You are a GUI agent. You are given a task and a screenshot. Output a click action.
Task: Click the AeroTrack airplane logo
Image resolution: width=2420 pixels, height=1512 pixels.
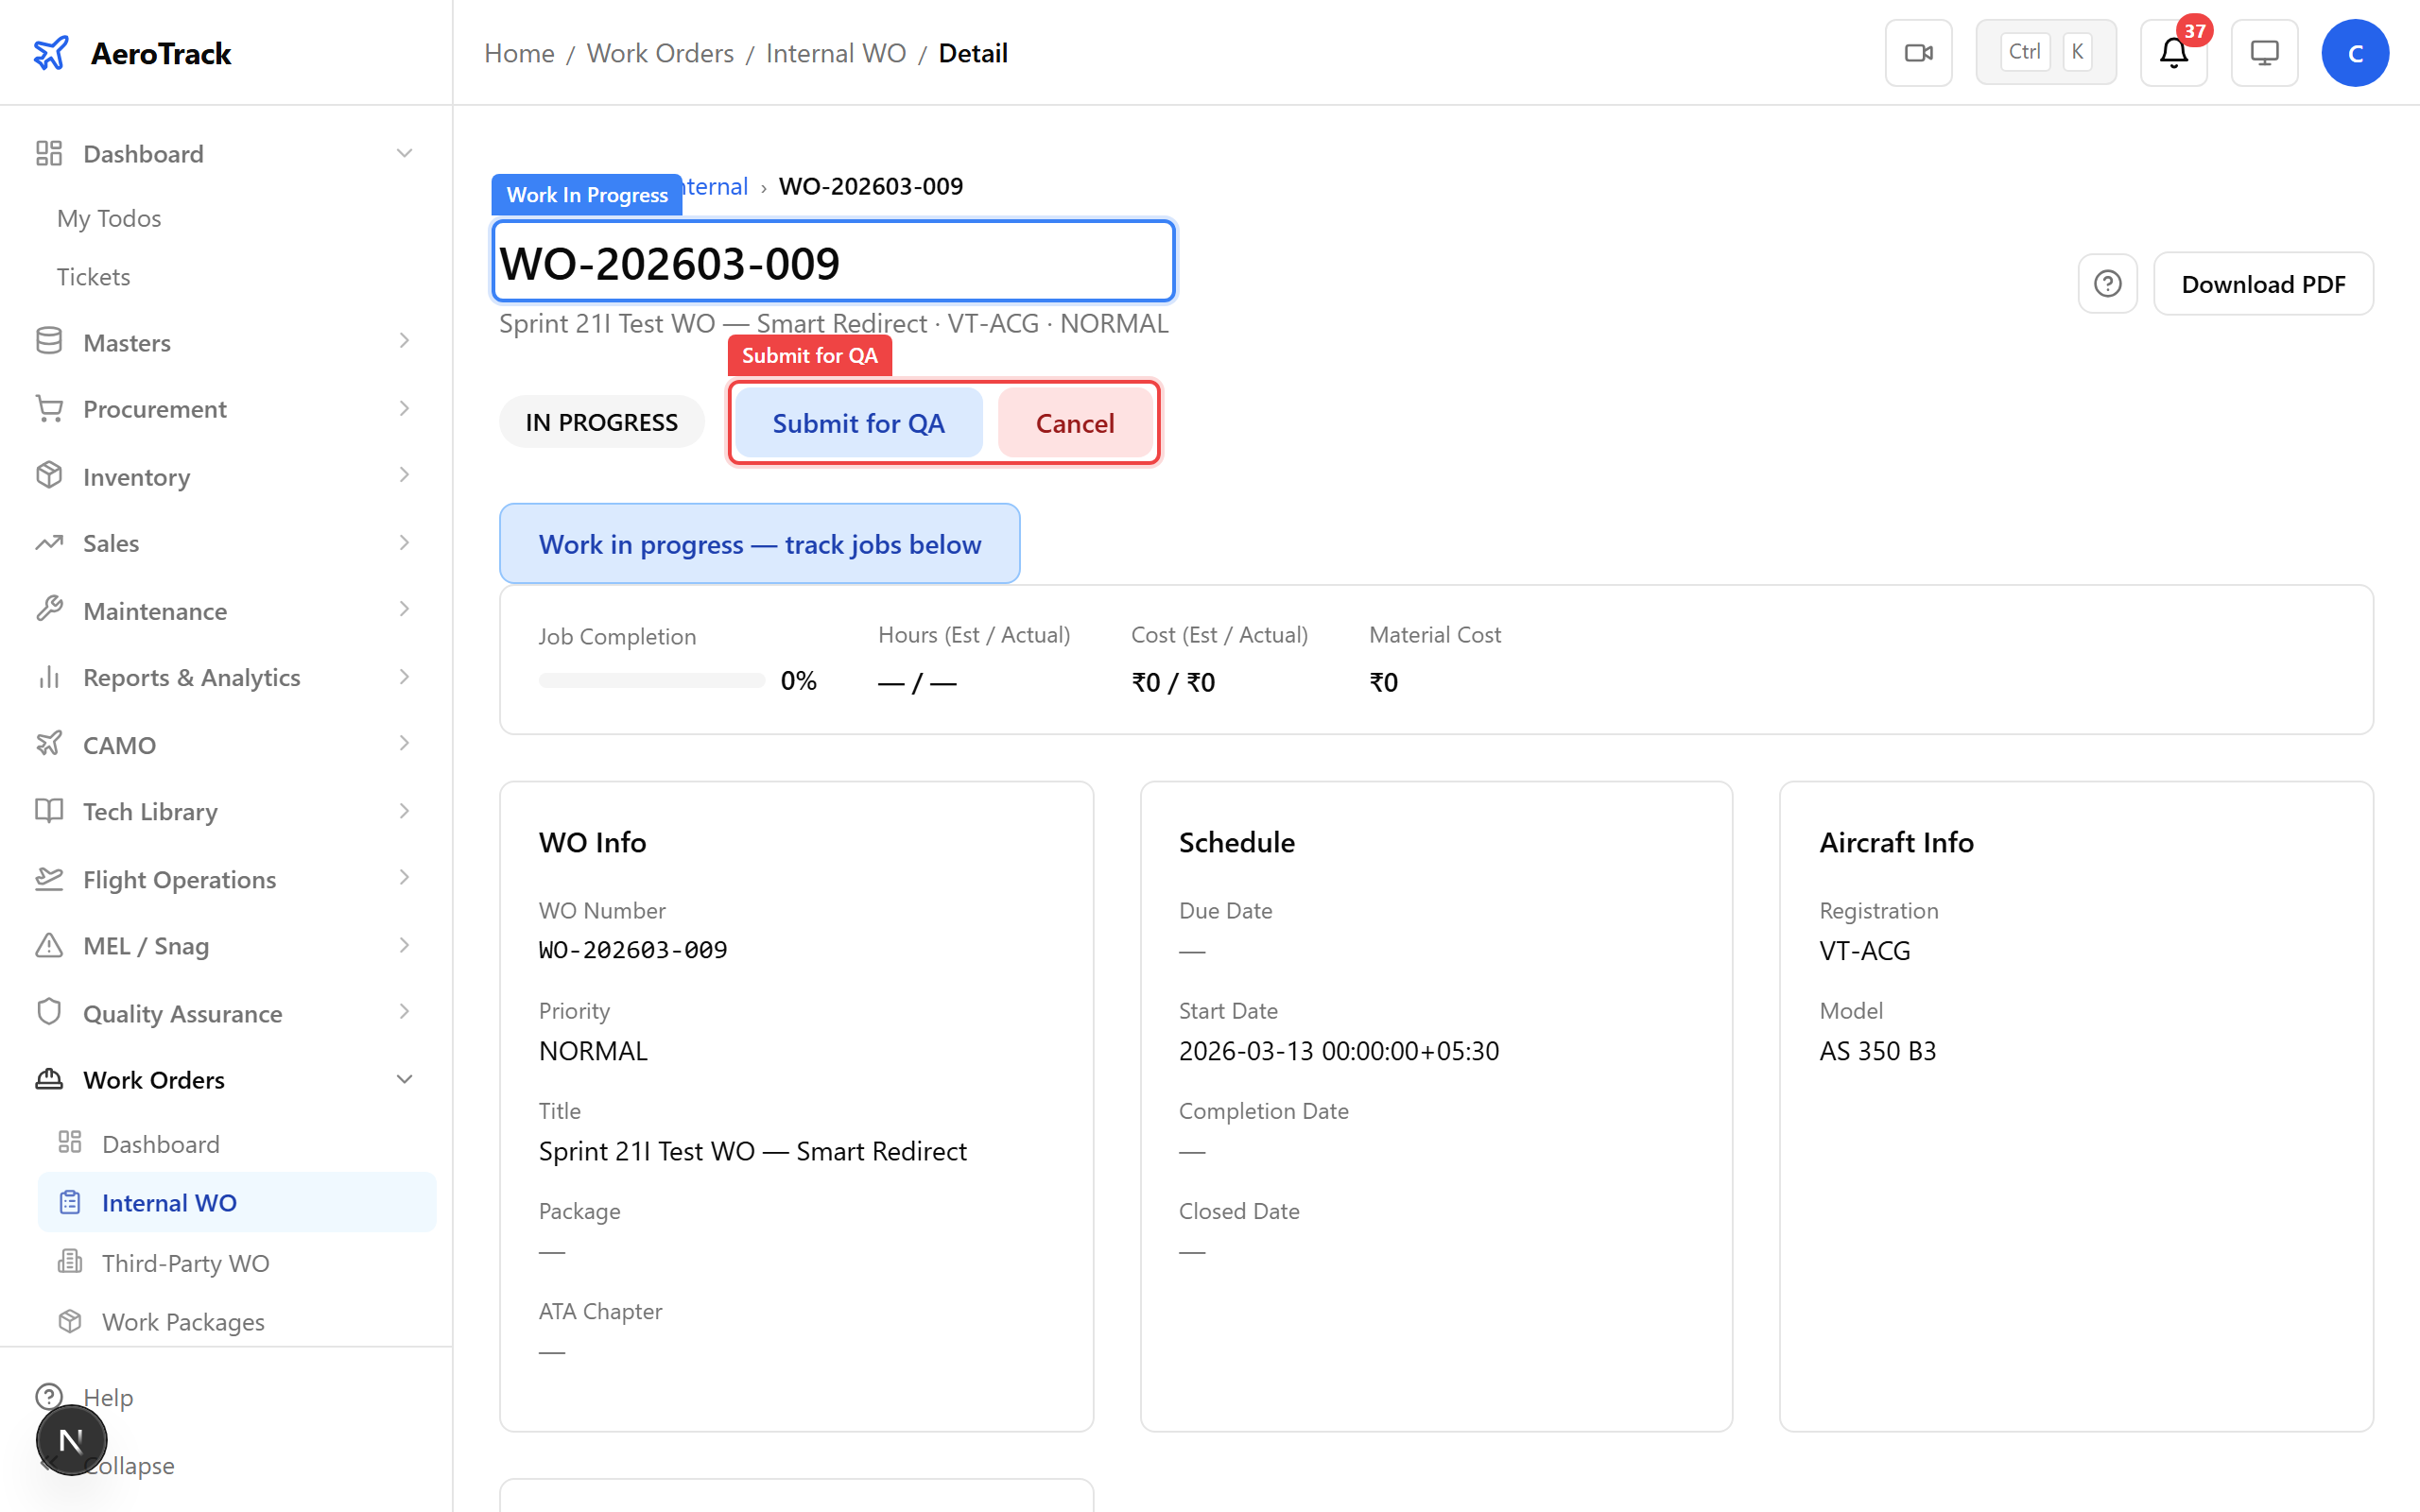[x=51, y=53]
